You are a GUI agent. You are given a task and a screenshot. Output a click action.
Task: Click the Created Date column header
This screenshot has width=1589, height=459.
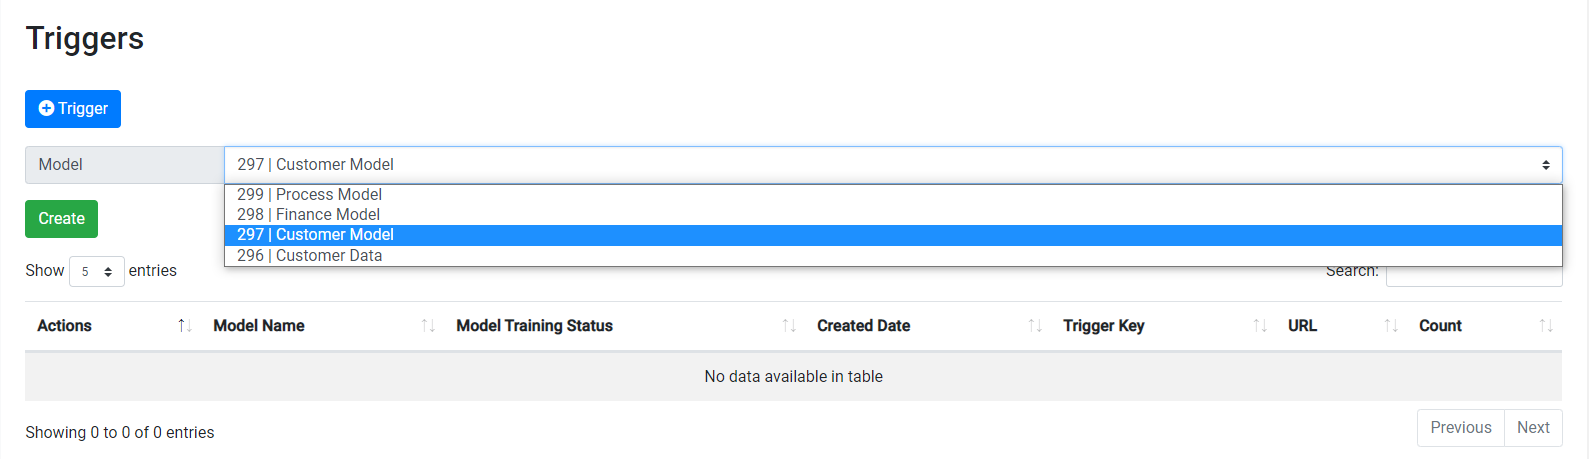point(863,326)
